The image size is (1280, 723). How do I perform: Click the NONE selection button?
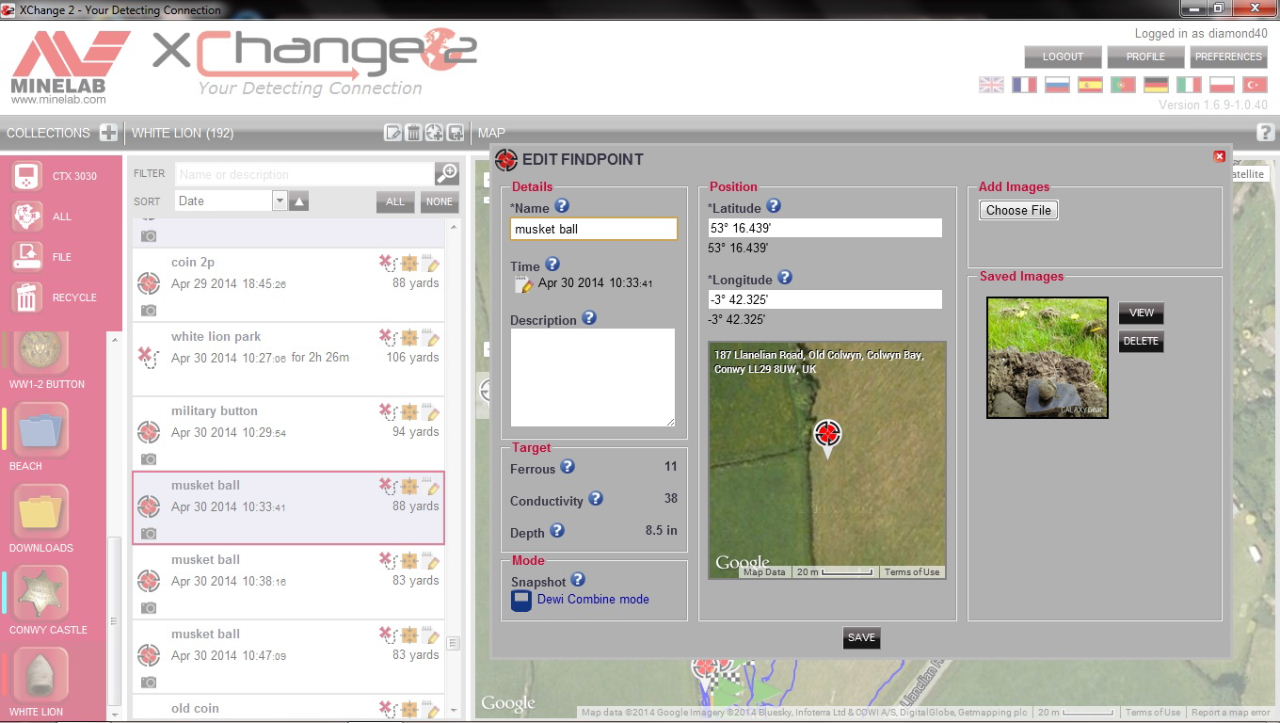point(439,201)
